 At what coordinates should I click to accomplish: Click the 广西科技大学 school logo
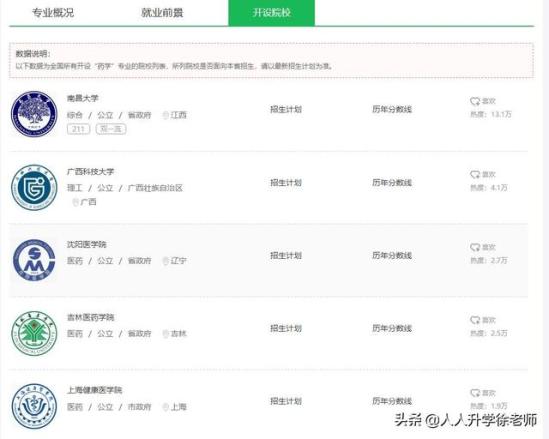[34, 187]
